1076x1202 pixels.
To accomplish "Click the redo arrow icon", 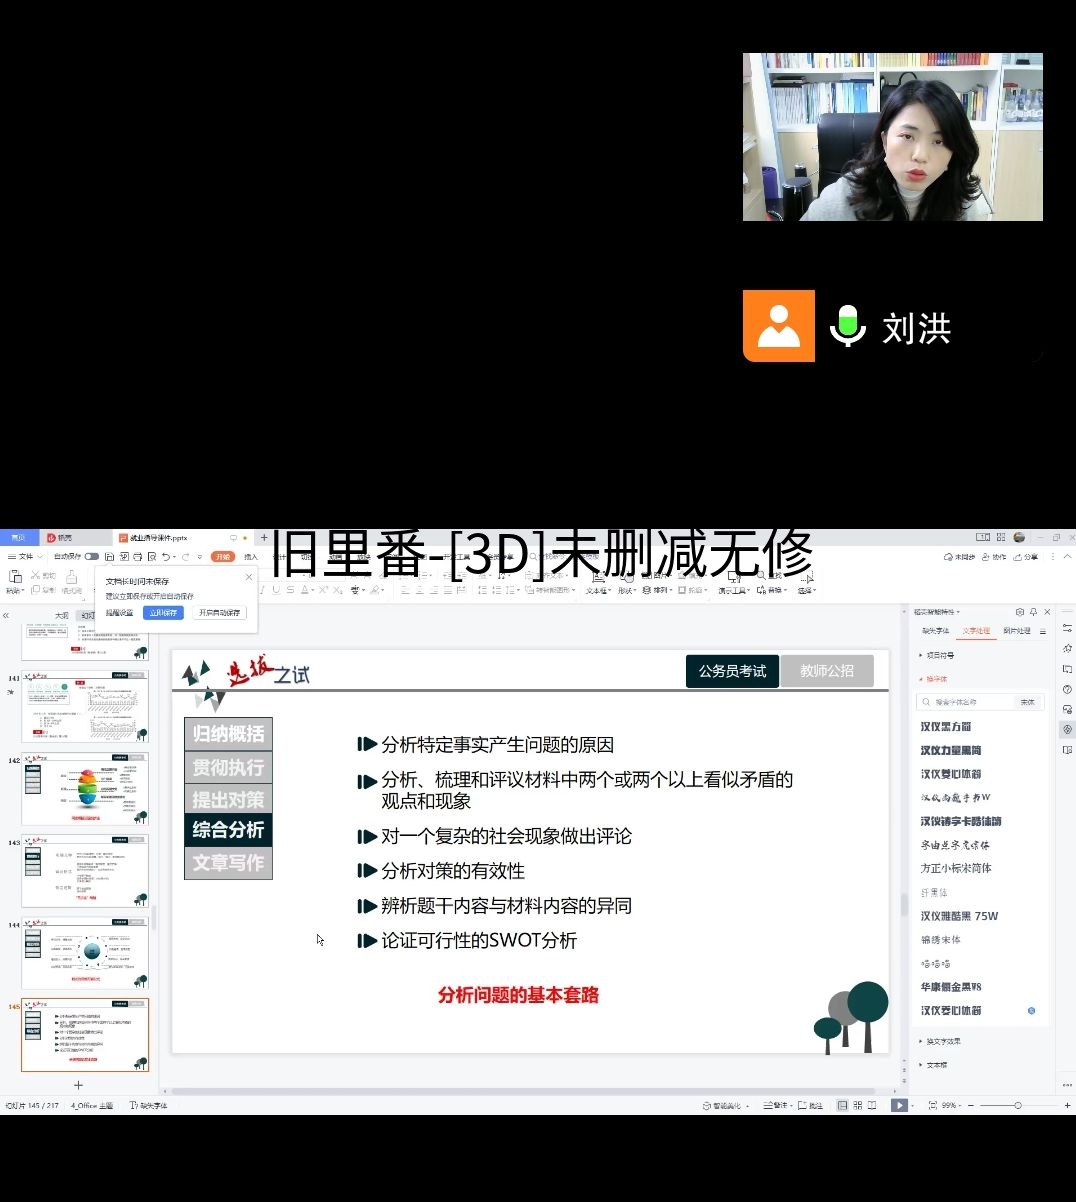I will [x=185, y=556].
